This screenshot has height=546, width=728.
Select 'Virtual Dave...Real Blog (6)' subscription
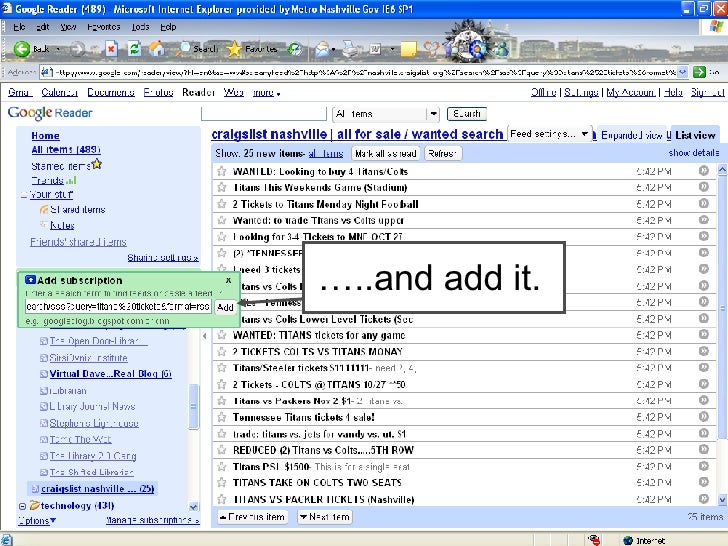tap(110, 373)
